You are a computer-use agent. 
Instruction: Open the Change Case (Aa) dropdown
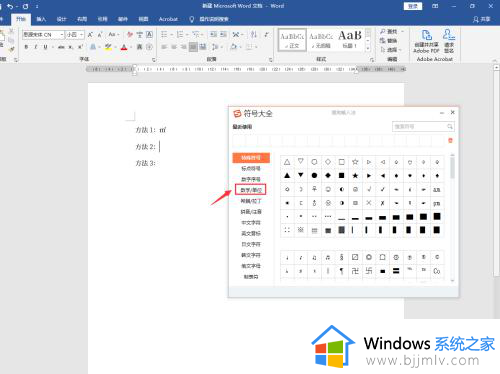(x=114, y=35)
